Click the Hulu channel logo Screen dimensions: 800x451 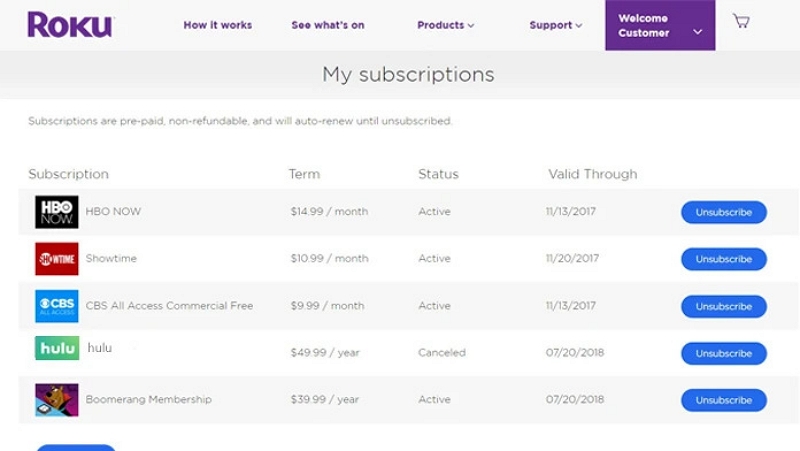click(57, 348)
